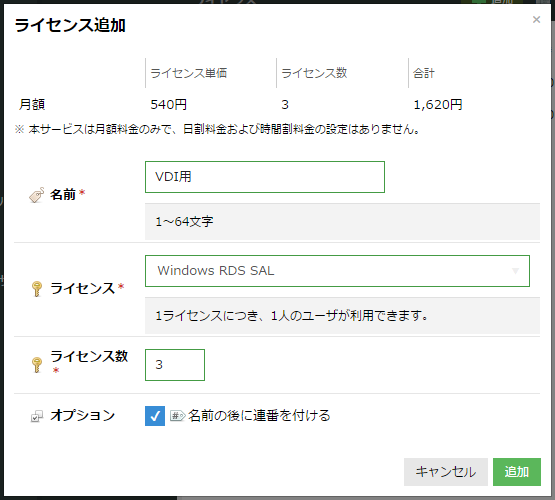Open the Windows RDS SAL license dropdown

[337, 271]
